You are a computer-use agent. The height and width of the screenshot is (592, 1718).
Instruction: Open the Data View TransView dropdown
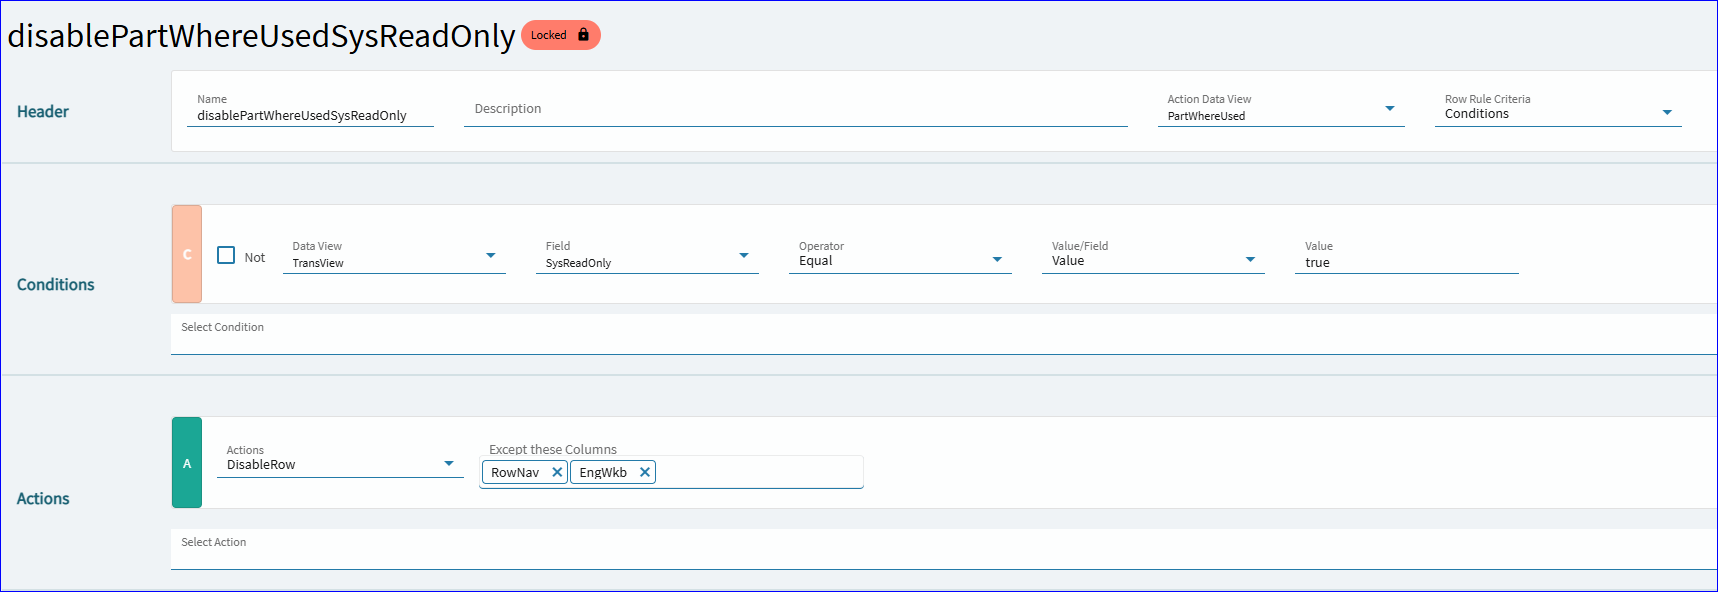pyautogui.click(x=394, y=256)
